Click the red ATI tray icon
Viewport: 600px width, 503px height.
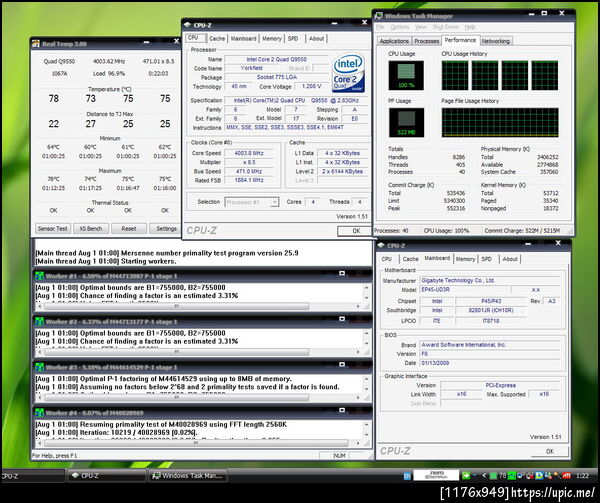566,475
